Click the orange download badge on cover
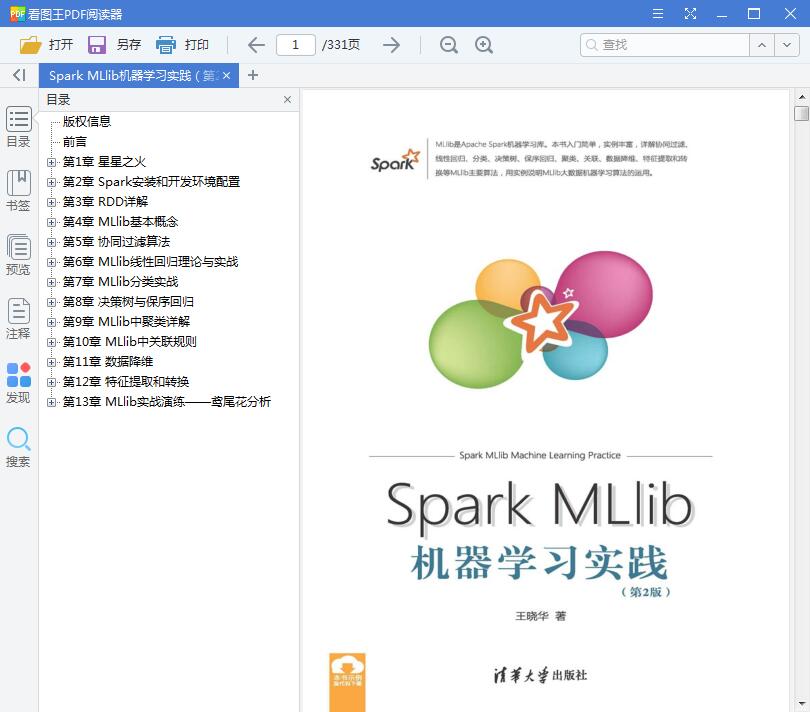 point(347,682)
